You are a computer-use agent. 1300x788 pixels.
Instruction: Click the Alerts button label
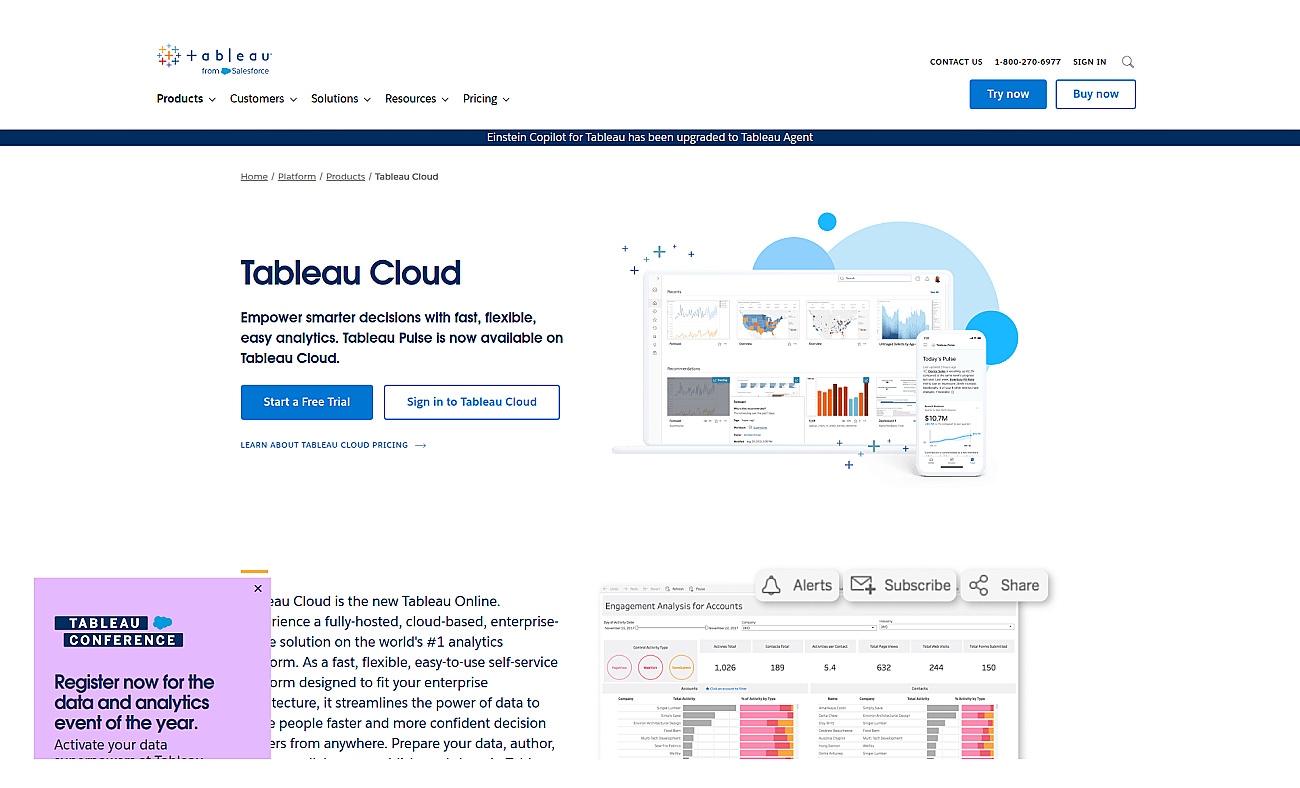(x=812, y=586)
